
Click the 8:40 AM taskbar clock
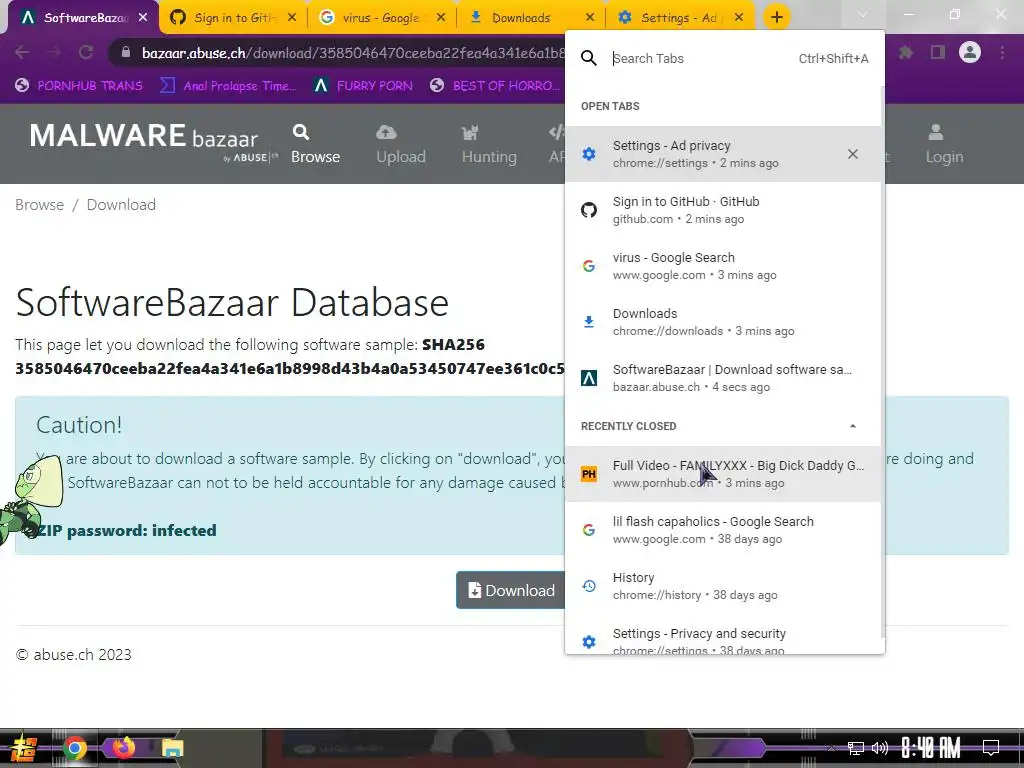click(x=931, y=748)
